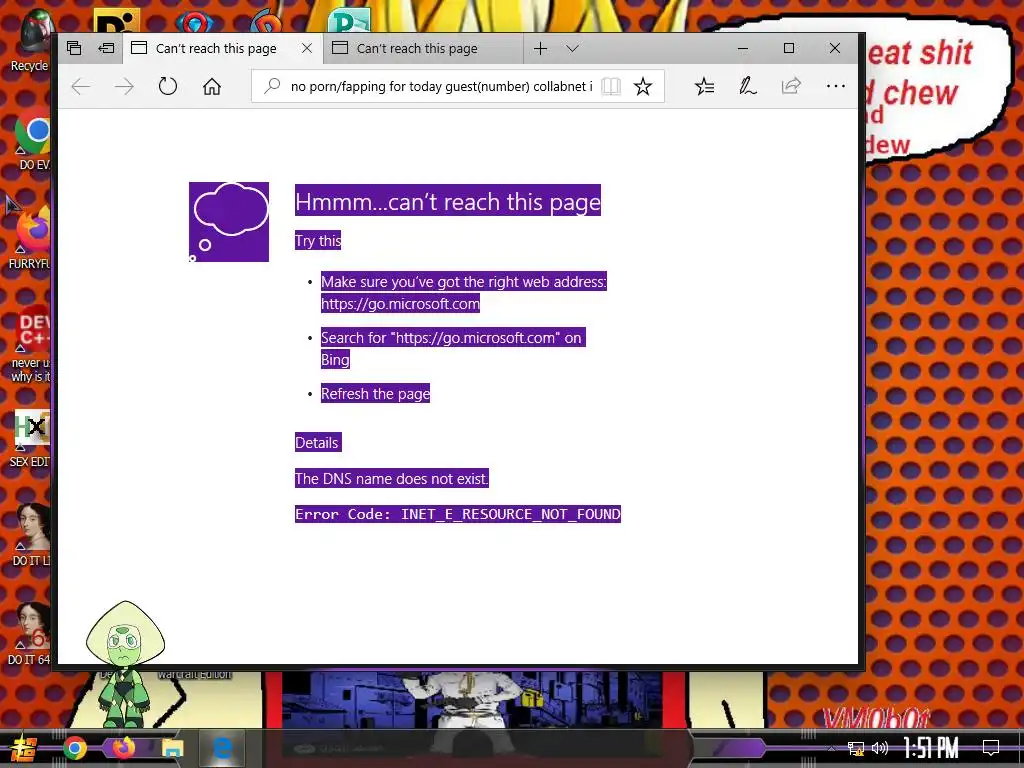Open the HxD editor desktop shortcut
The width and height of the screenshot is (1024, 768).
[31, 438]
